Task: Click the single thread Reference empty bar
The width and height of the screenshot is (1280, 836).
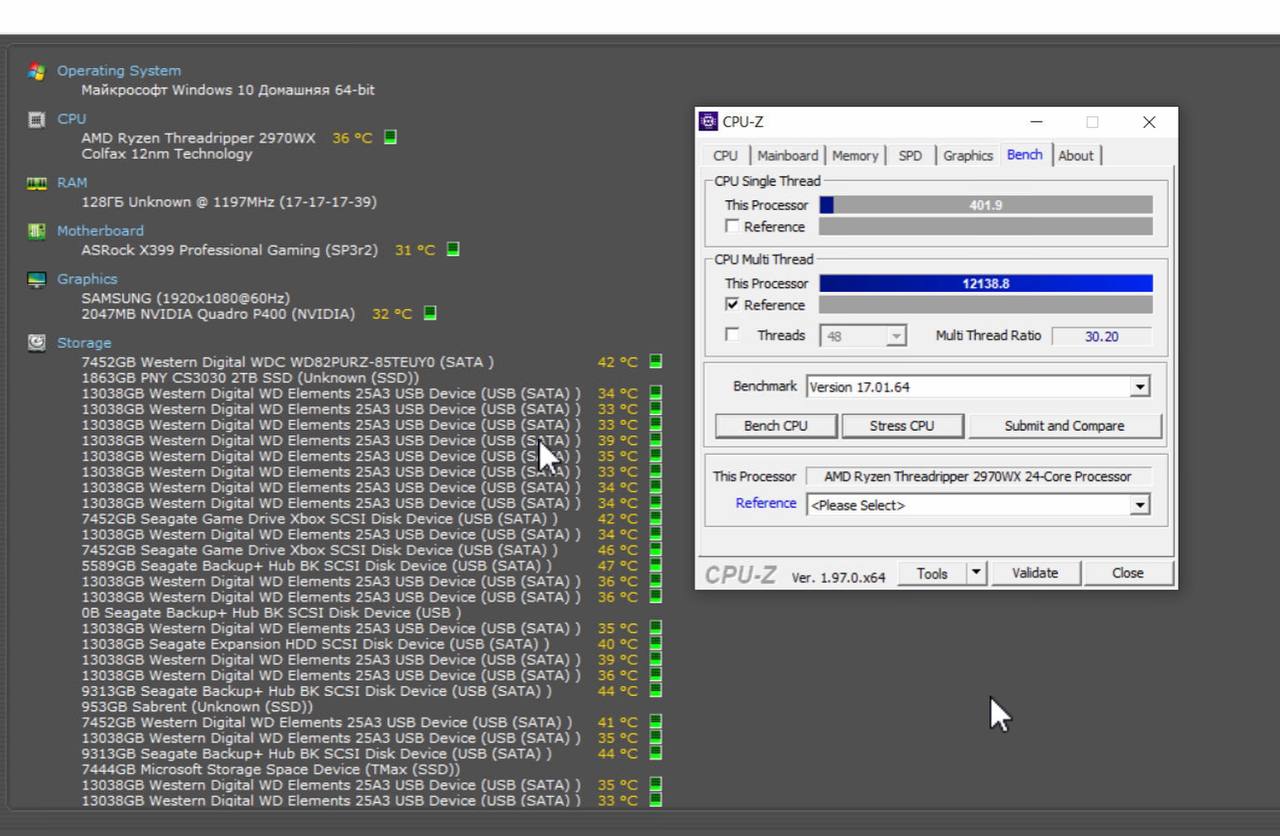Action: click(986, 227)
